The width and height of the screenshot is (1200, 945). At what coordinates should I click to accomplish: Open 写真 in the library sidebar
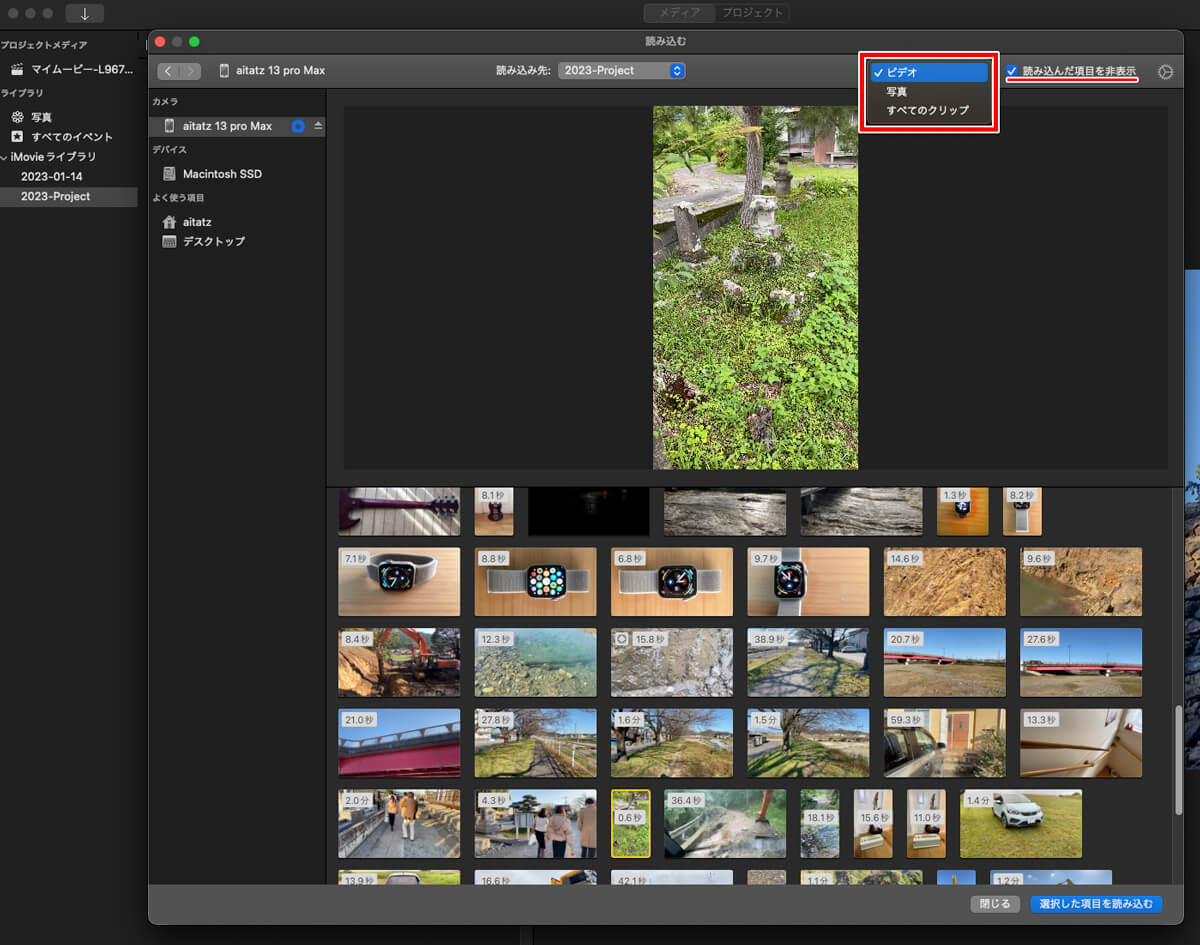(41, 117)
